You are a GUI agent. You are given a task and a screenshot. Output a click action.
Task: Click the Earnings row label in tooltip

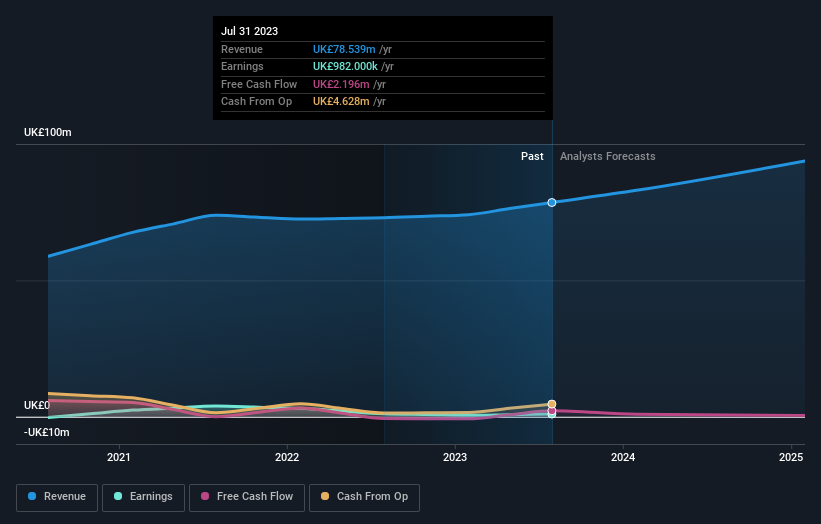[x=242, y=66]
